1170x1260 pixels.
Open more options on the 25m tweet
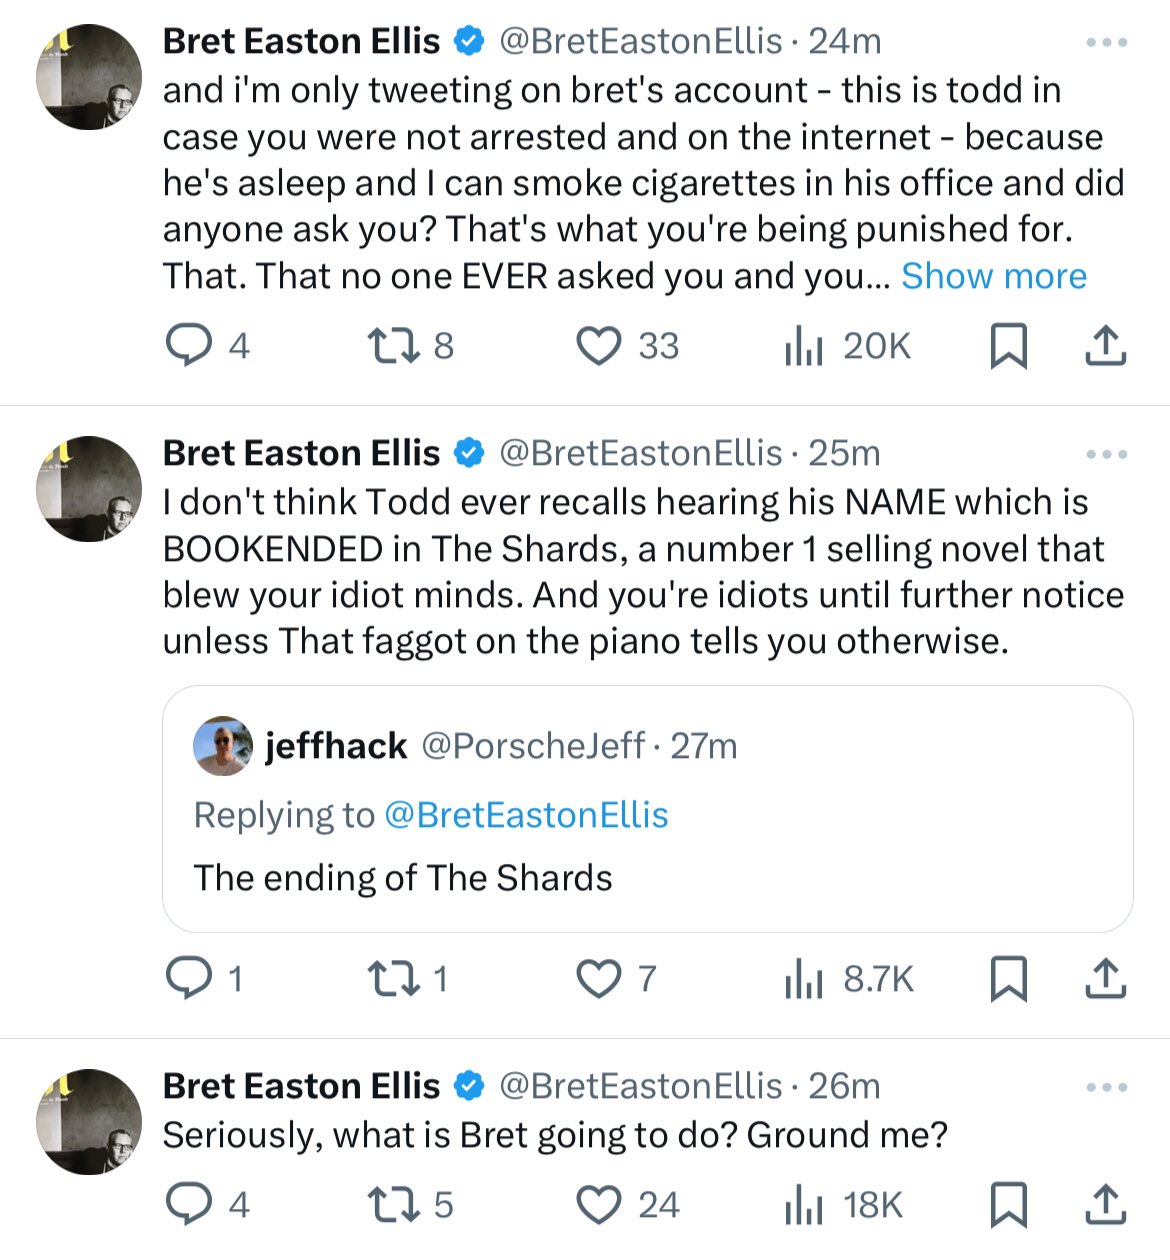(1107, 454)
